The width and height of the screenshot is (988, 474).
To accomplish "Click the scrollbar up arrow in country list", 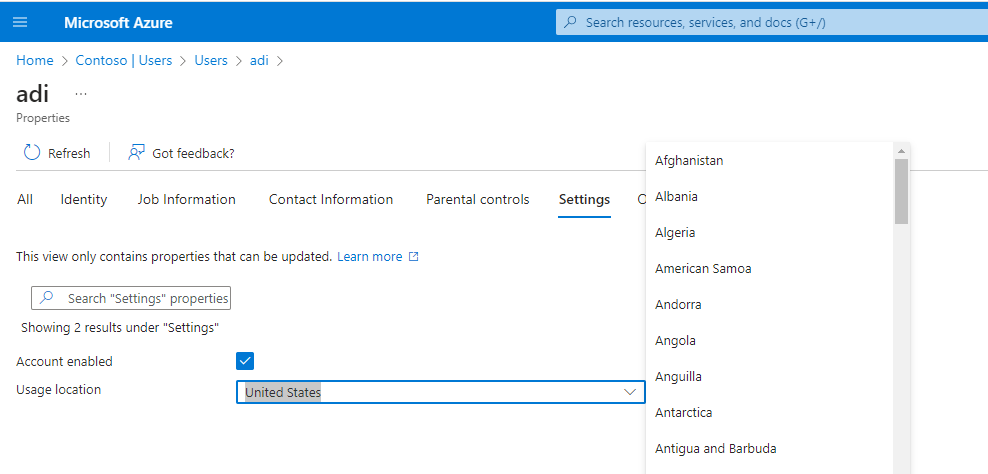I will (x=901, y=151).
